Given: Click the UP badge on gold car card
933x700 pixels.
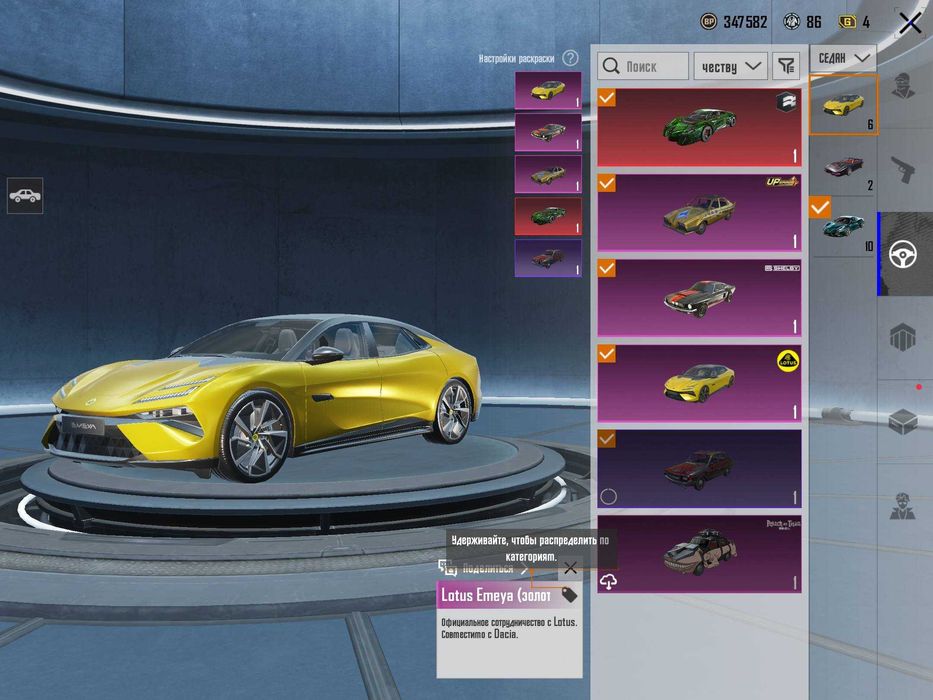Looking at the screenshot, I should point(782,182).
